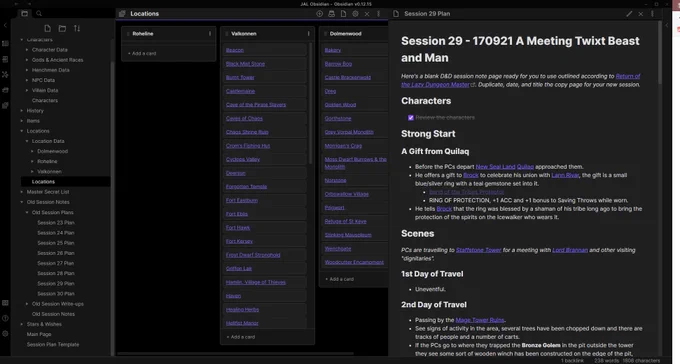Open Session 29 Plan in file tree

(x=56, y=284)
